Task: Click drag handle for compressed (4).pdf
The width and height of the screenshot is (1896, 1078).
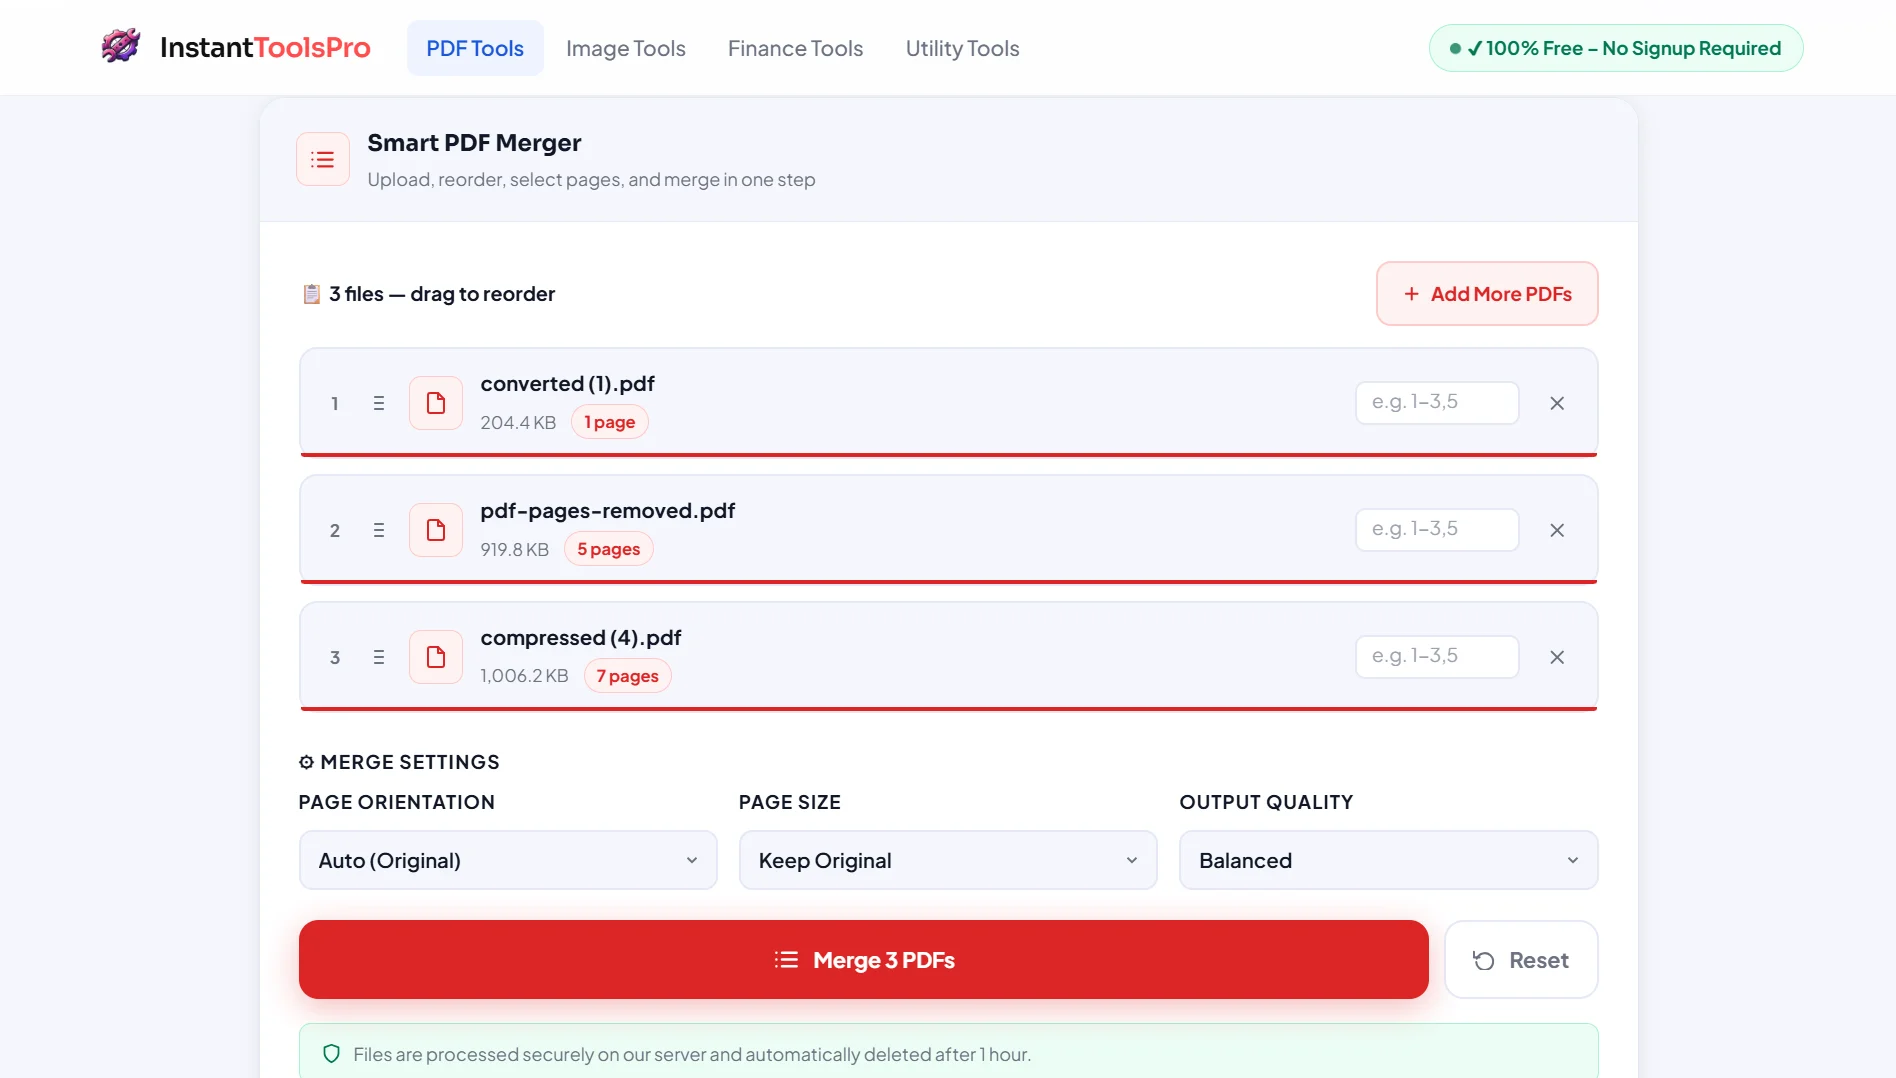Action: click(x=379, y=657)
